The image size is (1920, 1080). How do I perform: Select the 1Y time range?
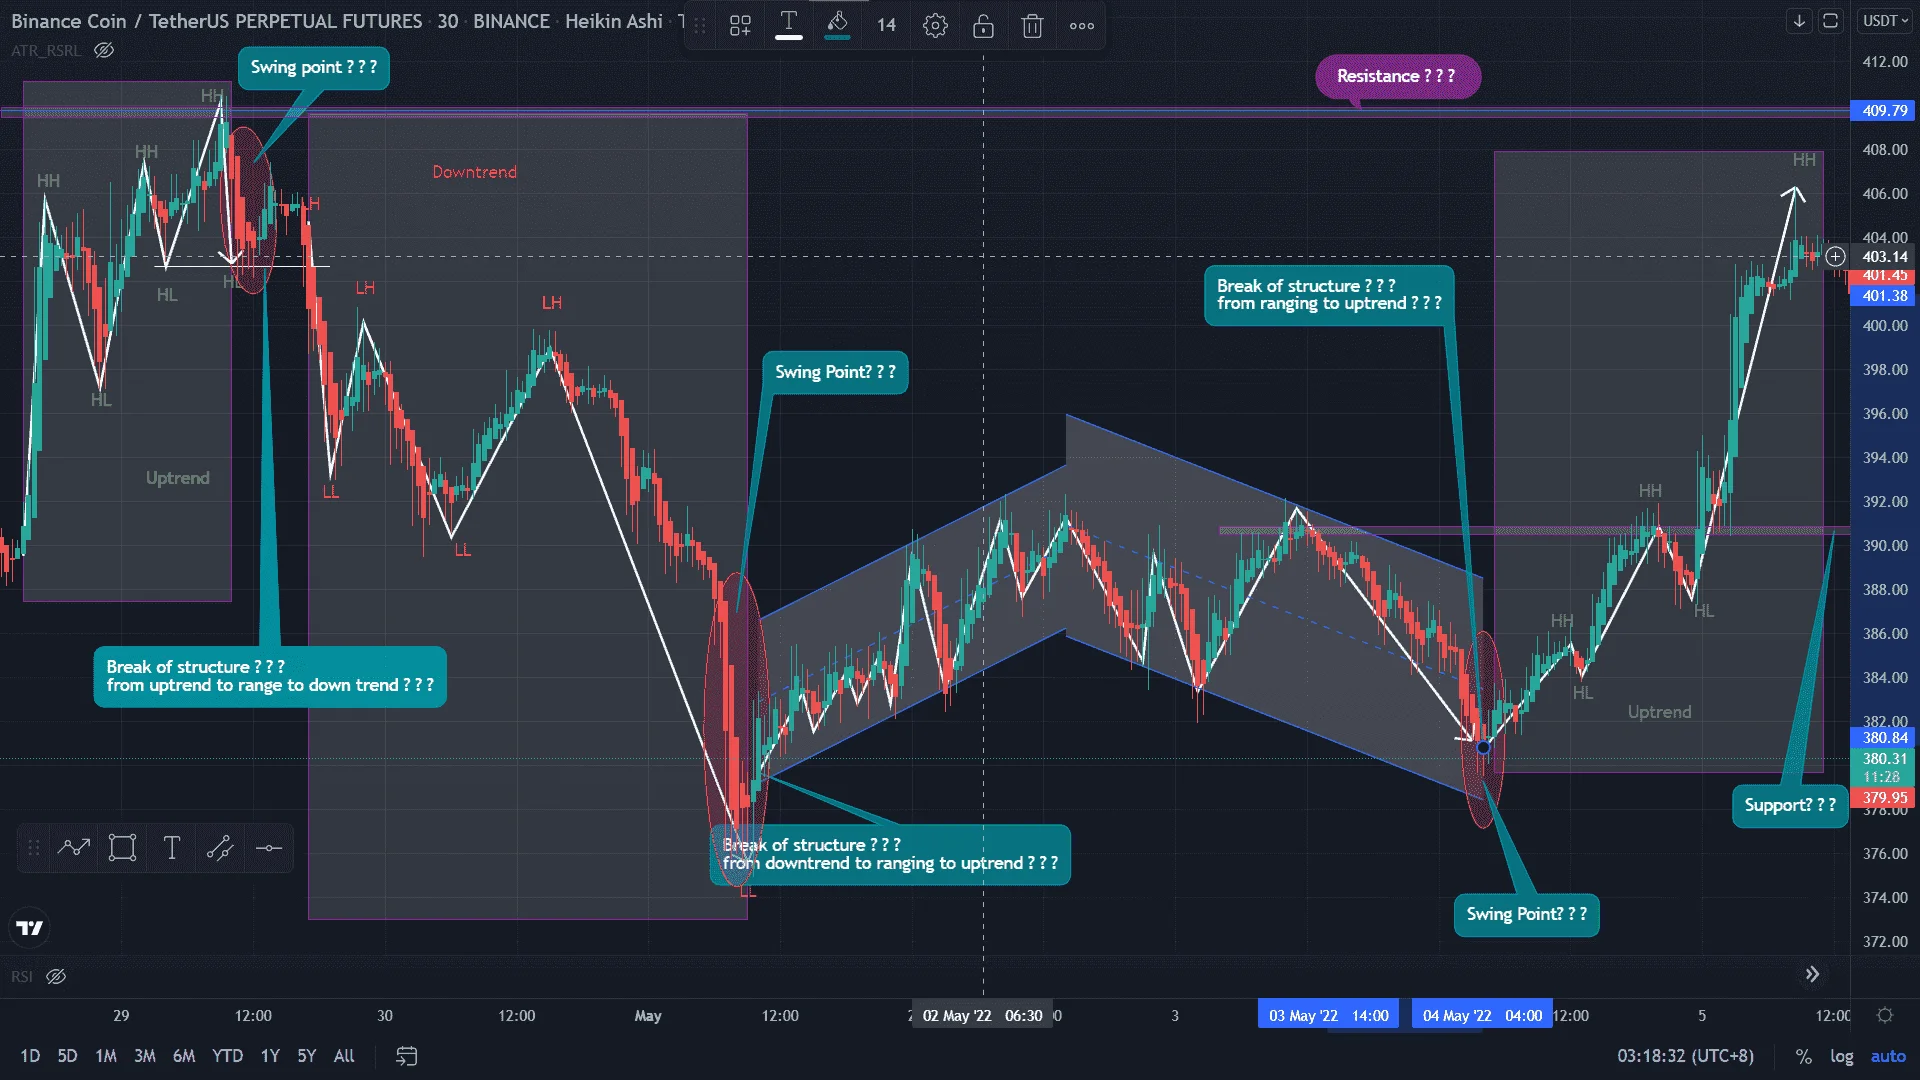(x=270, y=1056)
